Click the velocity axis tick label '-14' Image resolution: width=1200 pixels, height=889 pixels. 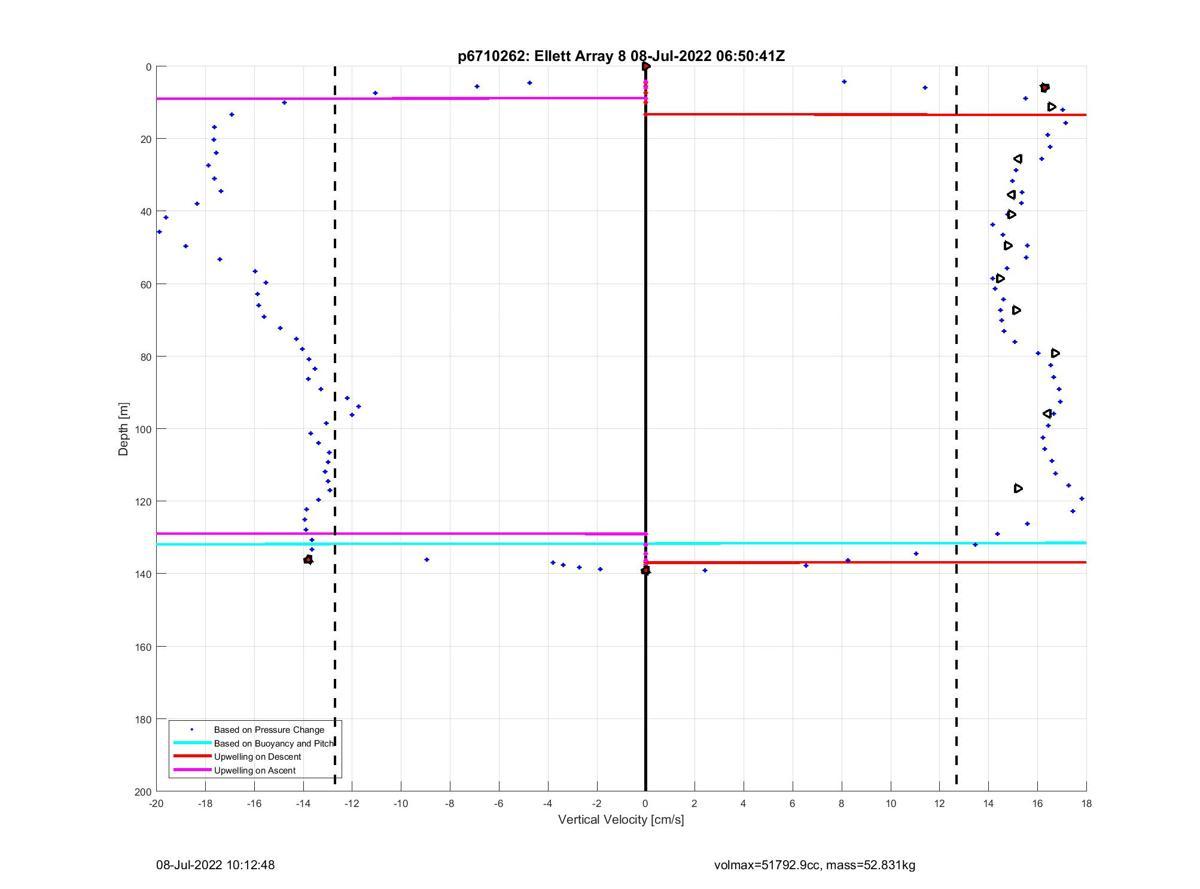click(303, 803)
